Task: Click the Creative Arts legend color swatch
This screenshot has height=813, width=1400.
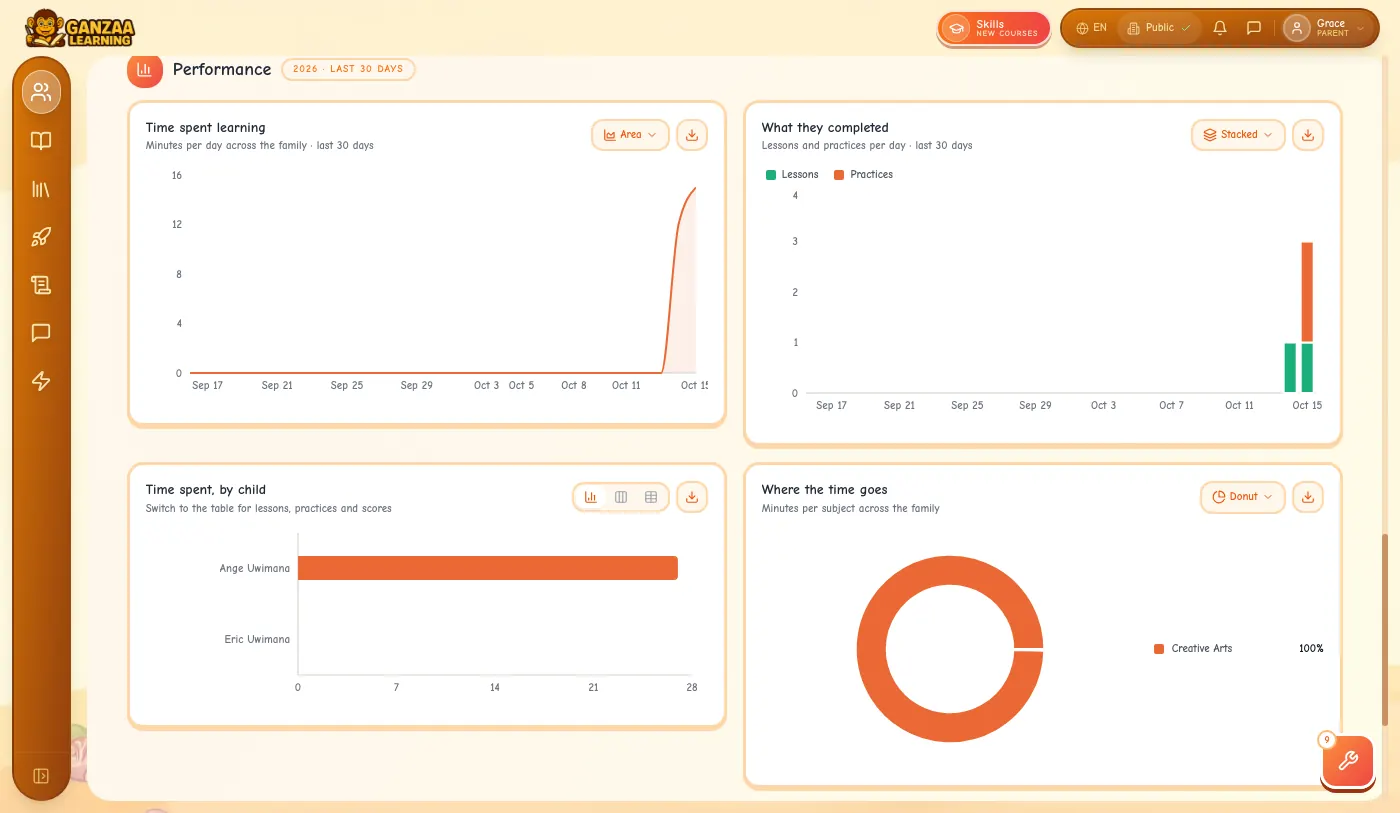Action: [x=1160, y=649]
